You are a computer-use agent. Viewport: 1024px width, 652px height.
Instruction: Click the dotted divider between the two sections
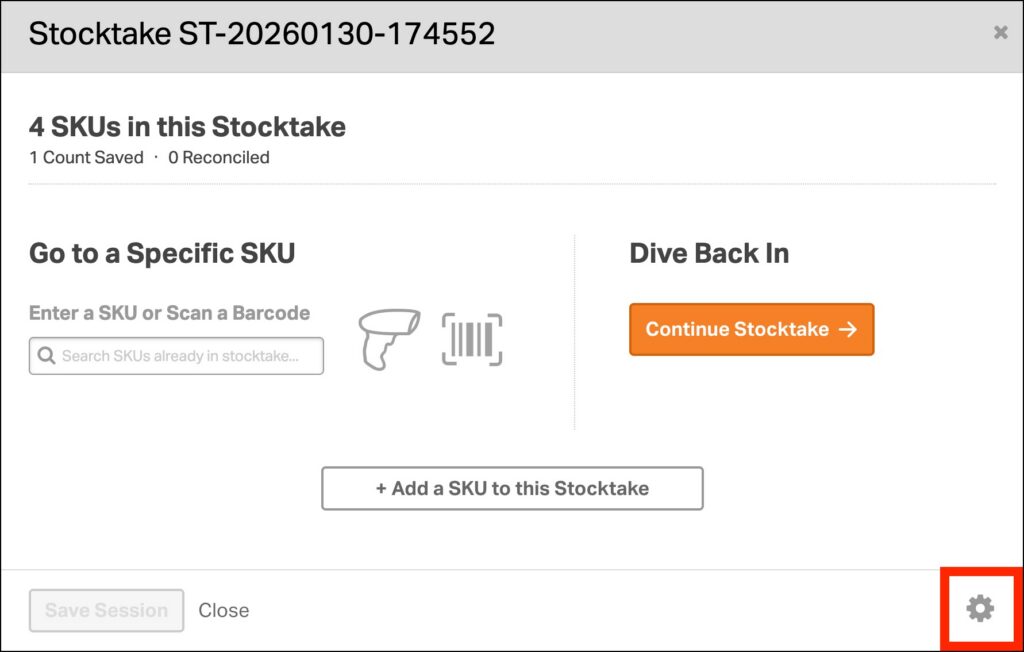(x=575, y=332)
